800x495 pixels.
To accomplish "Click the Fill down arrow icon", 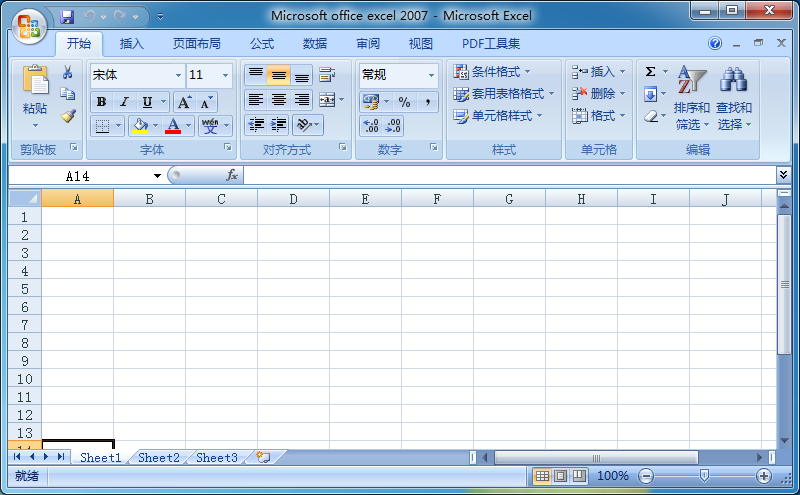I will [651, 94].
